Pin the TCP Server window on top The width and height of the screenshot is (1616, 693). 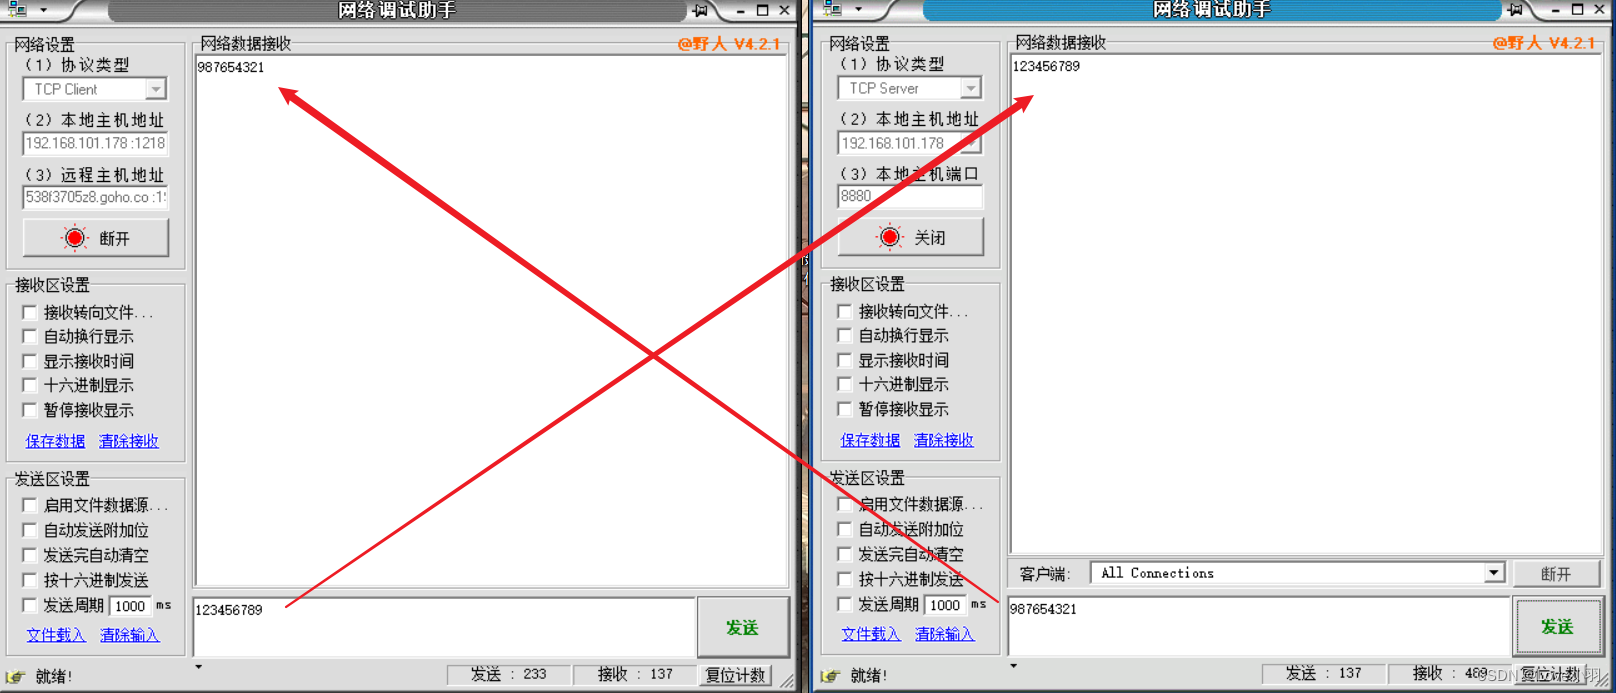tap(1515, 10)
